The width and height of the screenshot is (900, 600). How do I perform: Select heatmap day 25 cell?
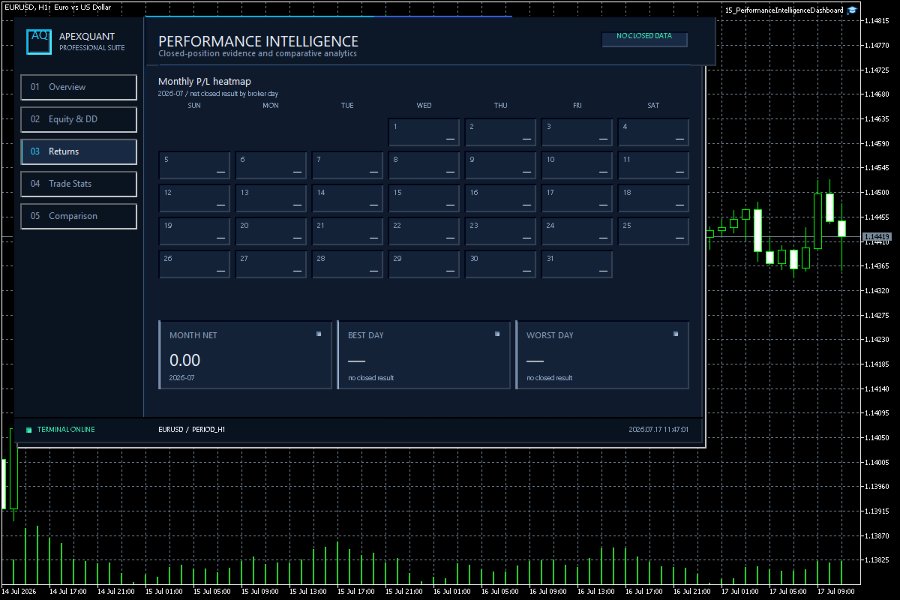(654, 231)
